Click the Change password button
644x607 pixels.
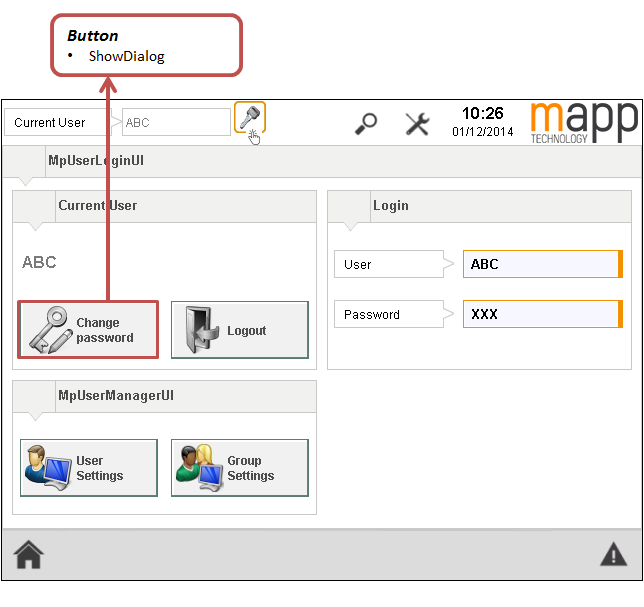pos(88,330)
